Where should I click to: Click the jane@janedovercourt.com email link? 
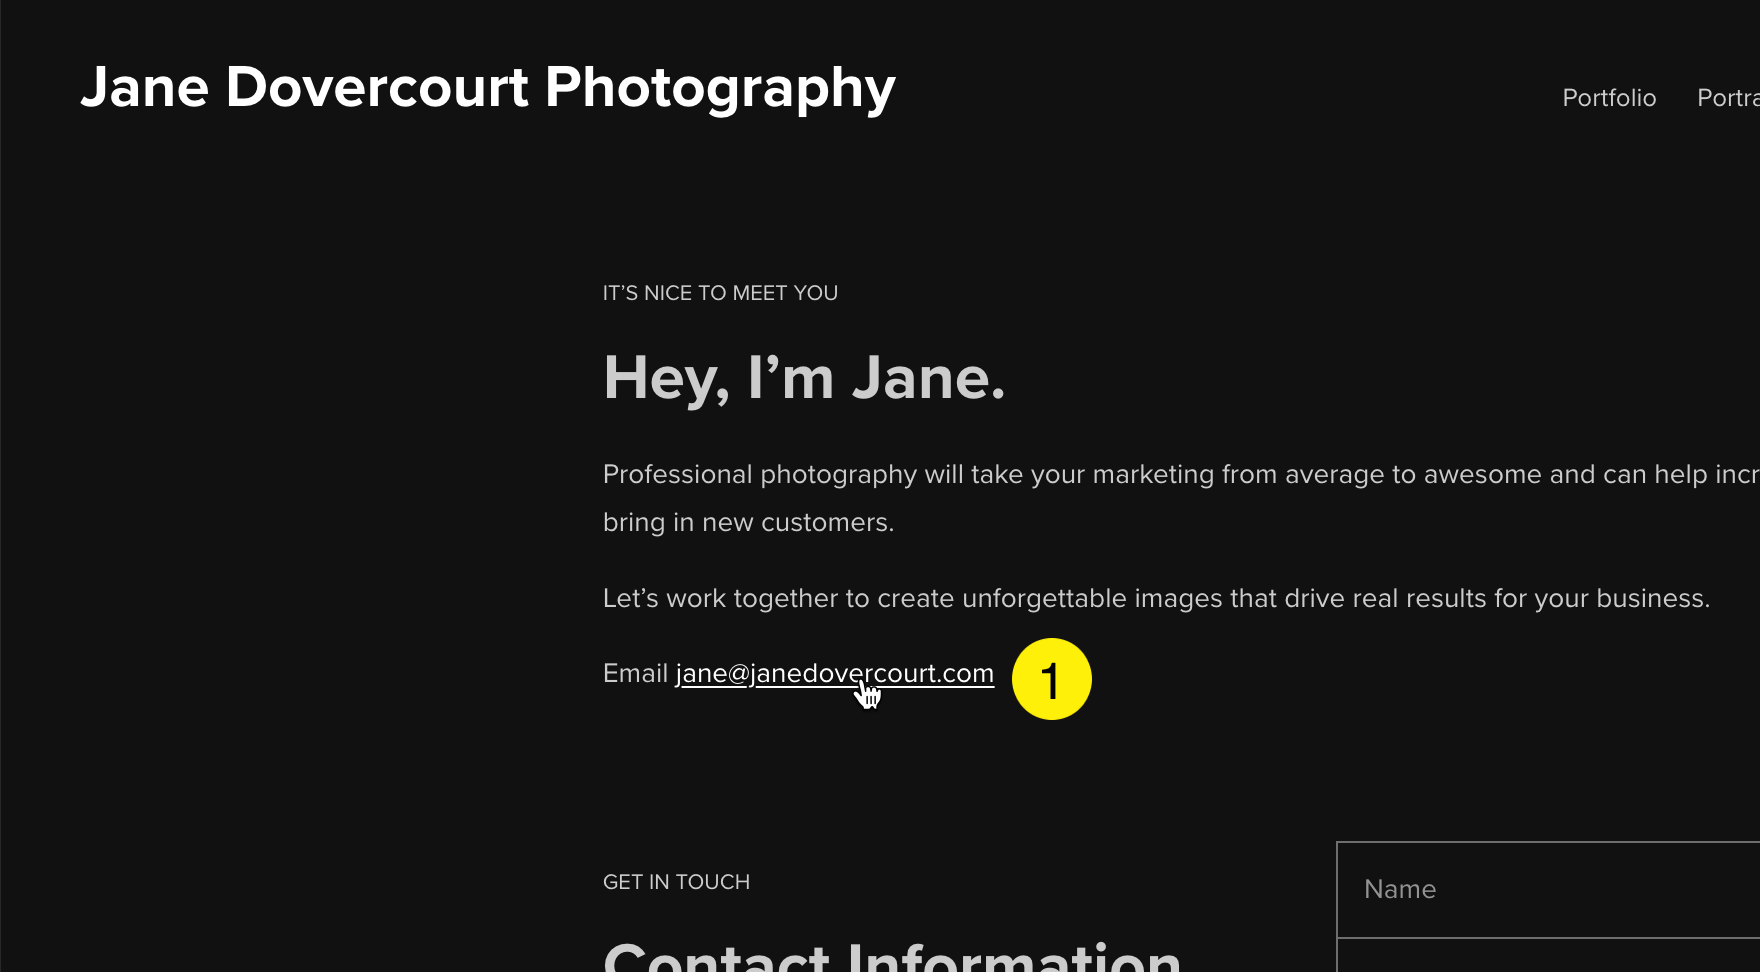click(x=835, y=674)
